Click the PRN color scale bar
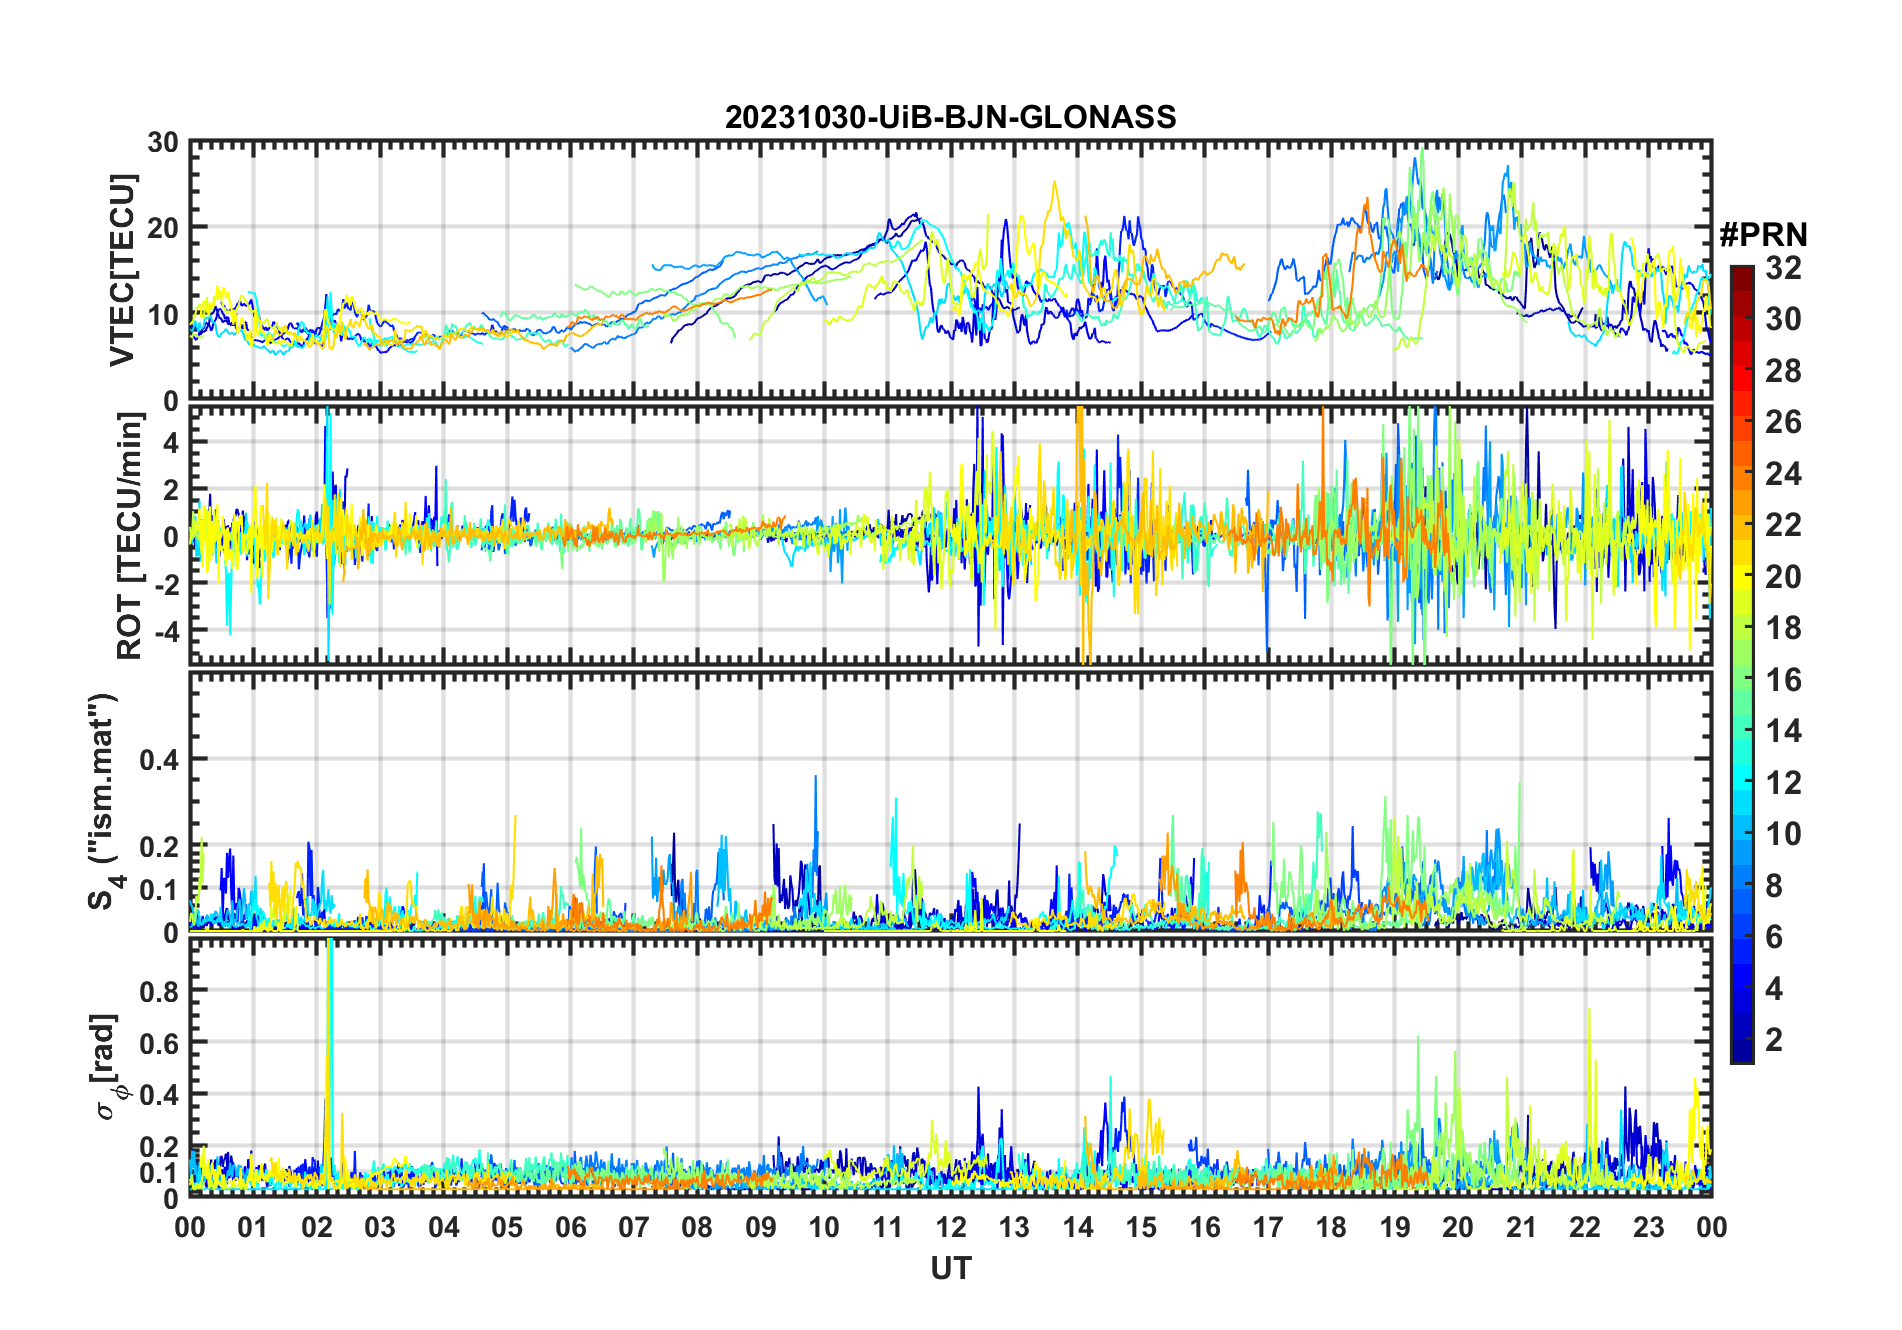This screenshot has width=1902, height=1330. (x=1742, y=664)
